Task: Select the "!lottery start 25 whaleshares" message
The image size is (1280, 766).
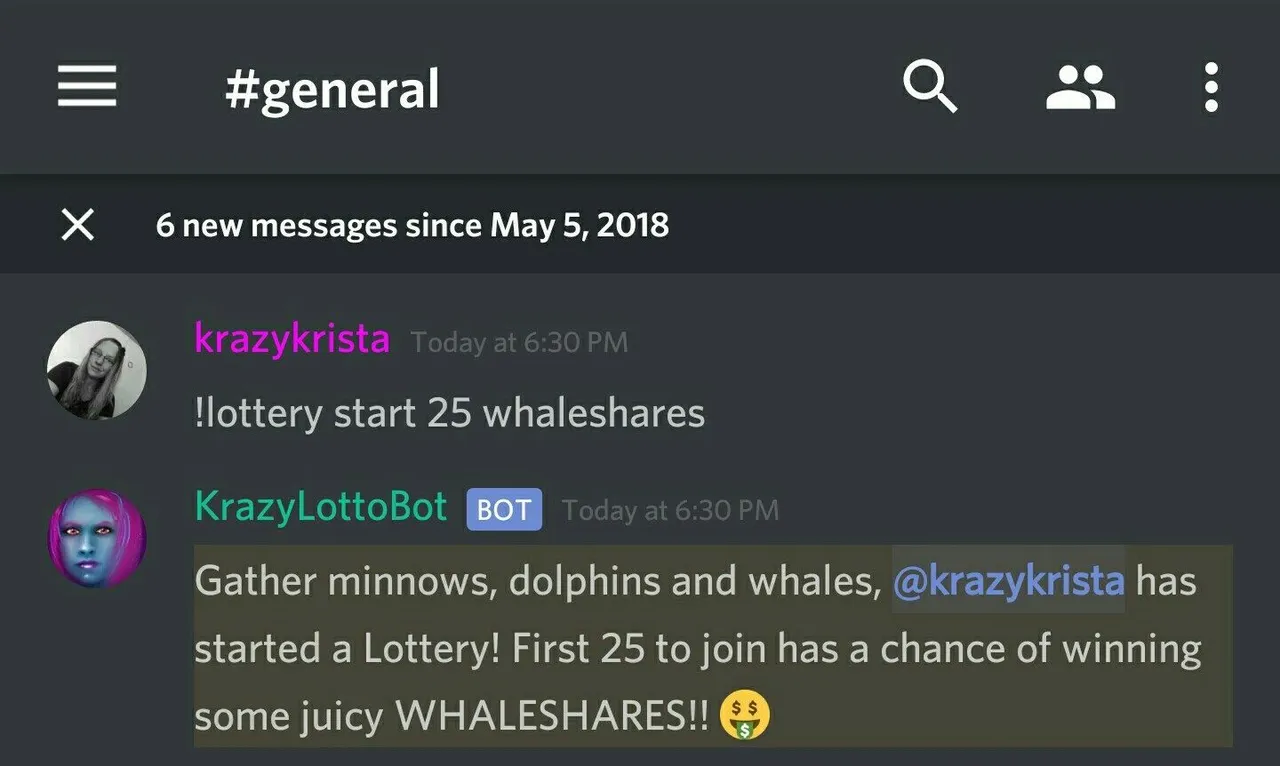Action: pyautogui.click(x=450, y=413)
